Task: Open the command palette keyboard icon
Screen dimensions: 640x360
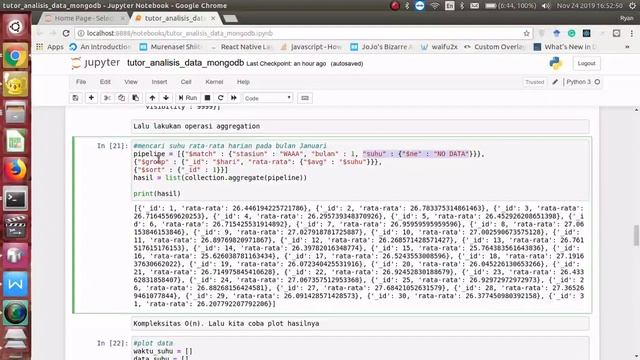Action: [305, 98]
